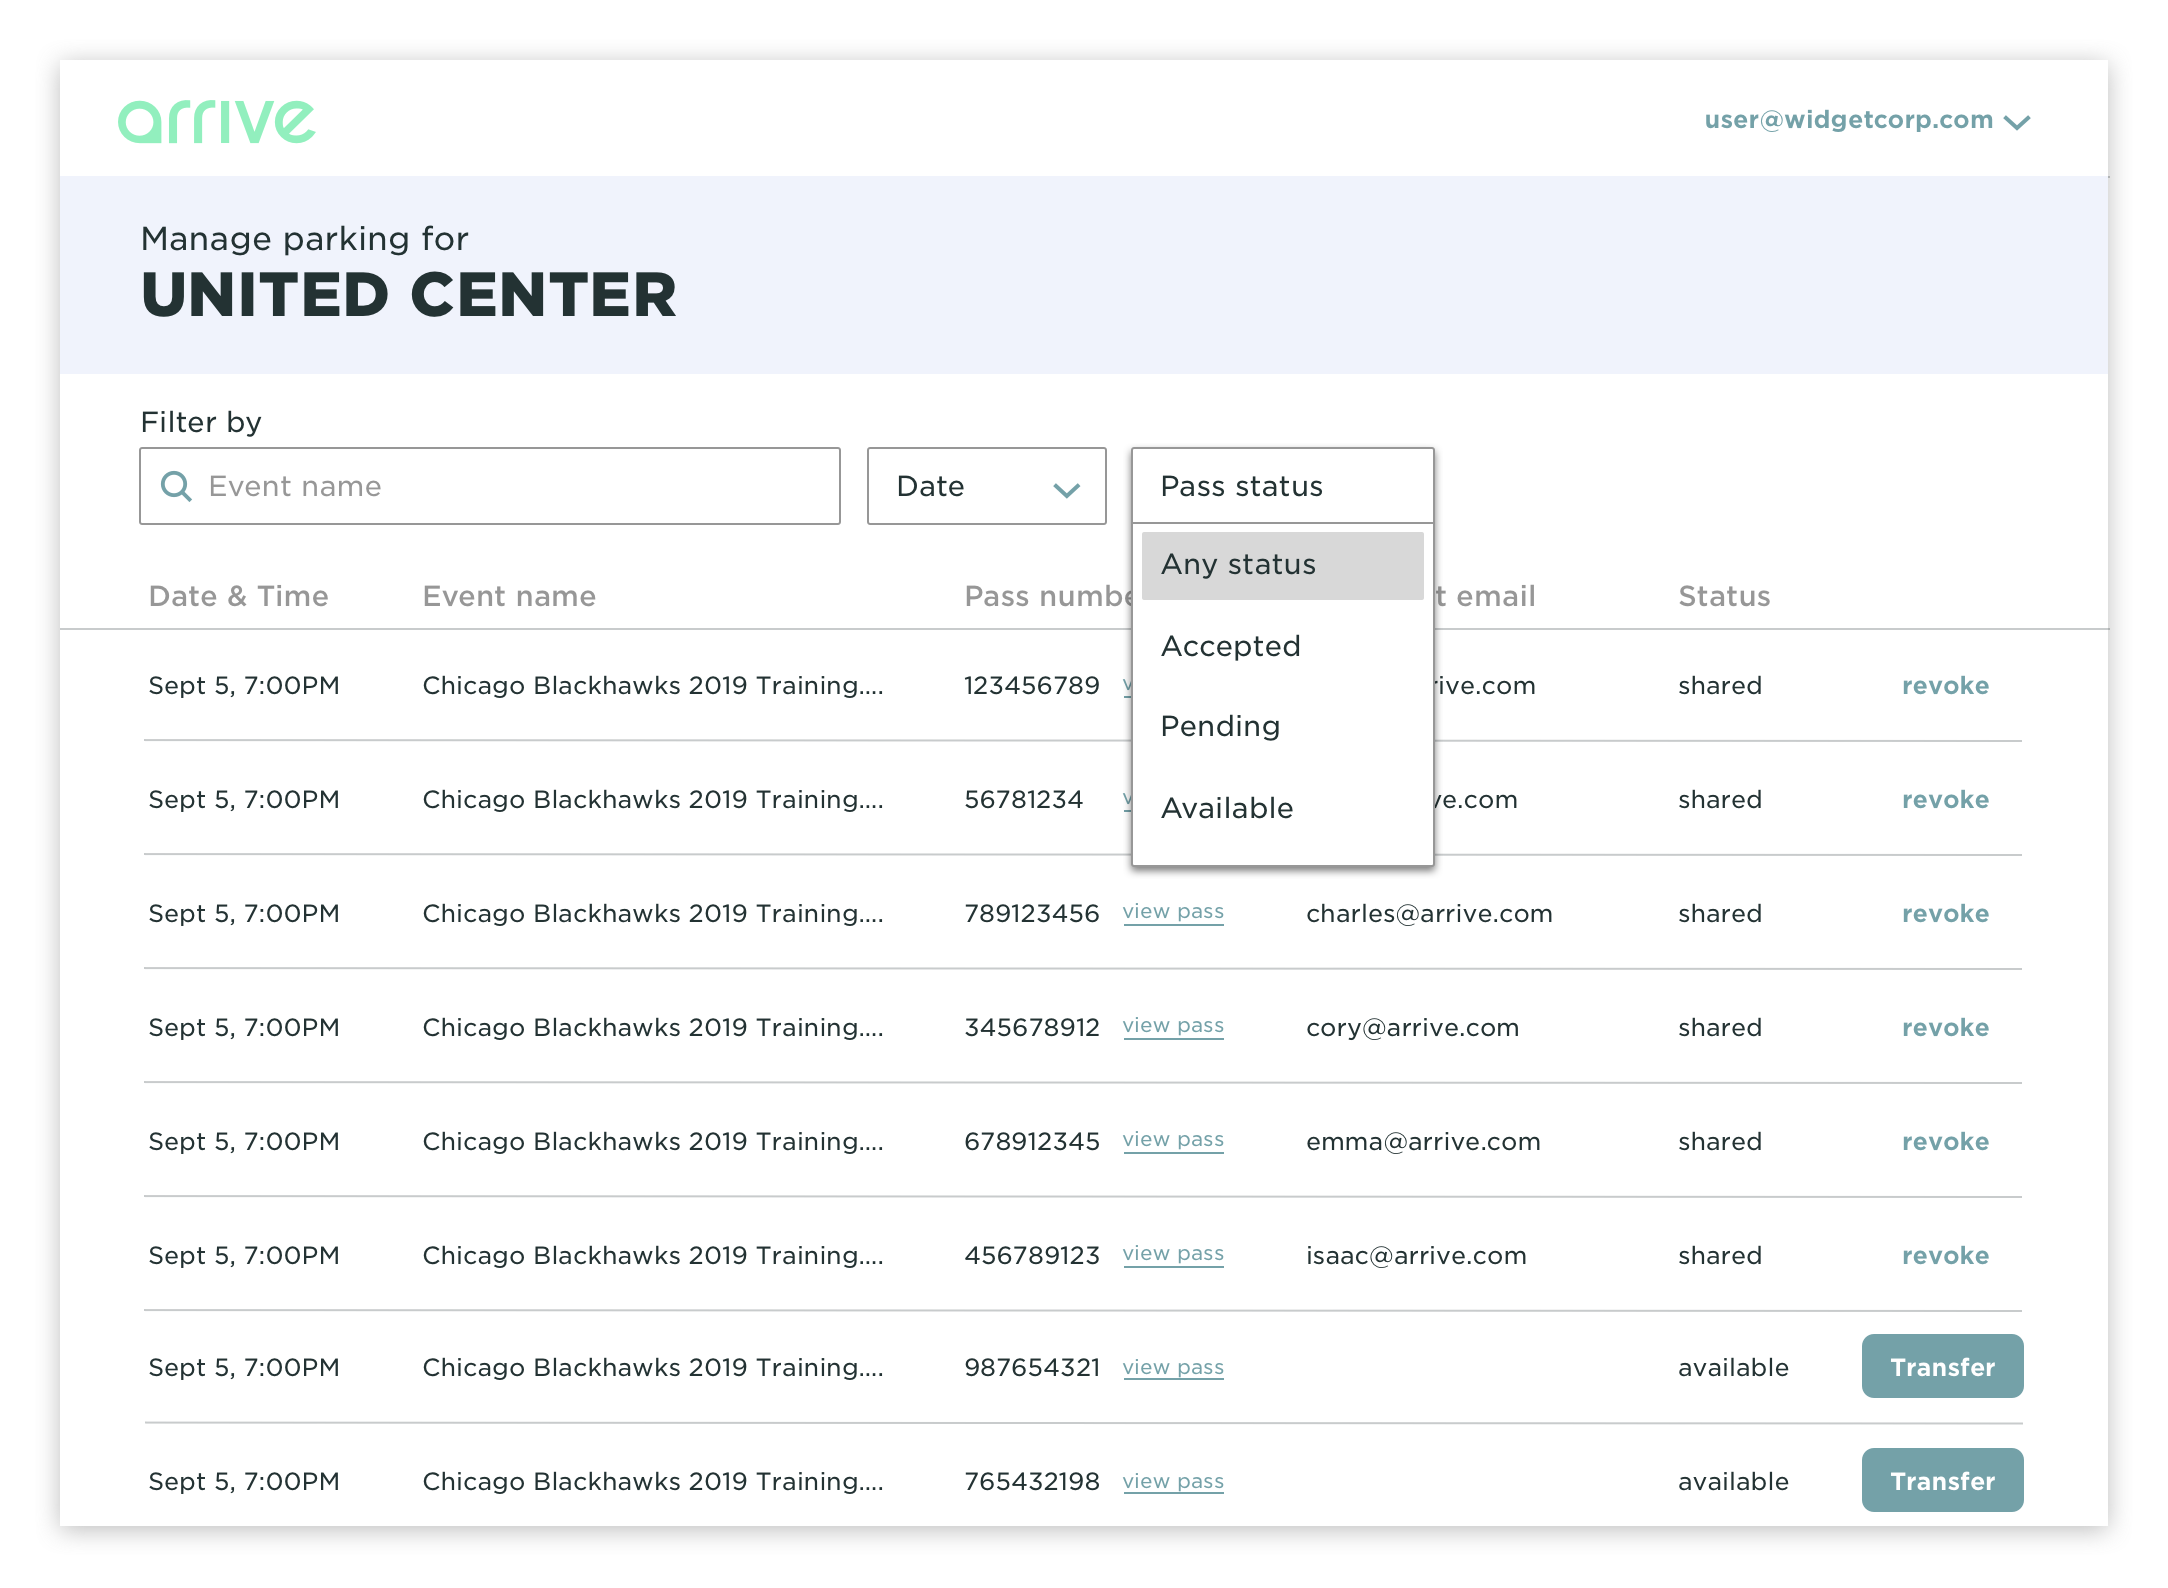Revoke pass 123456789
This screenshot has height=1588, width=2168.
point(1945,686)
